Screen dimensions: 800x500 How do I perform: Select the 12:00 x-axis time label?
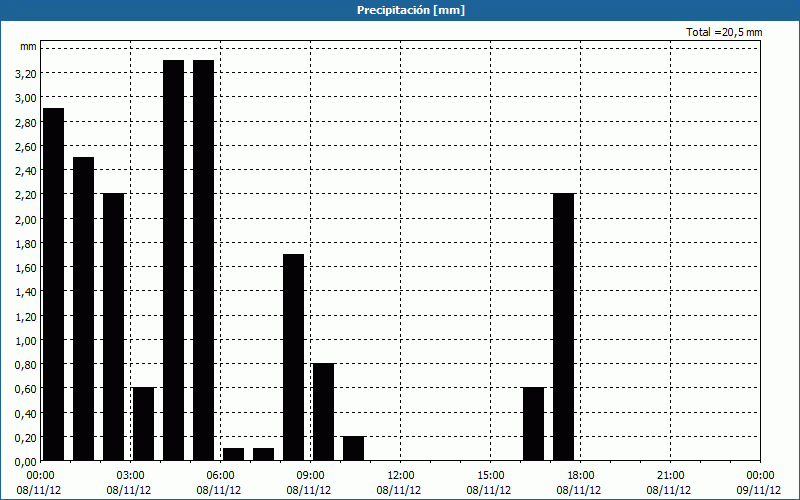[401, 476]
